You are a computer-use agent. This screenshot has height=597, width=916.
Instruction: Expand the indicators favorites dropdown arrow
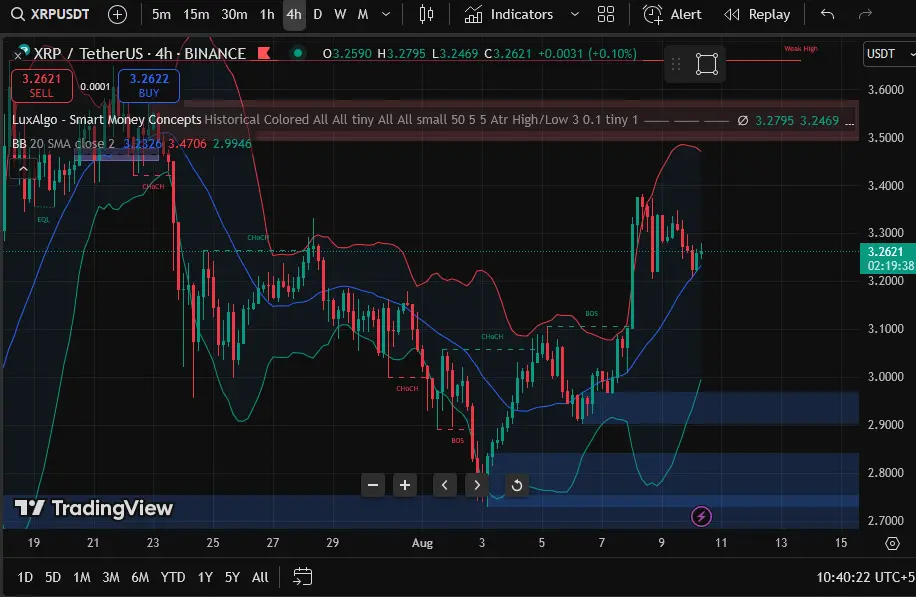tap(575, 15)
